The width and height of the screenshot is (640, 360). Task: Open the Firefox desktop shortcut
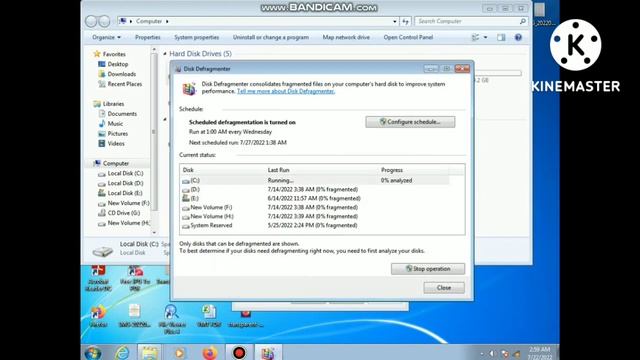pyautogui.click(x=98, y=316)
